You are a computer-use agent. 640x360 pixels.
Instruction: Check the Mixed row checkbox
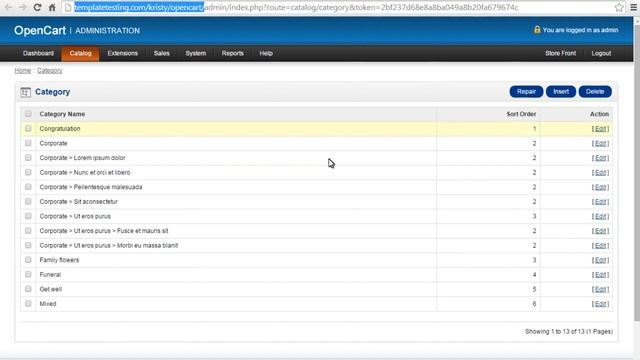(28, 304)
